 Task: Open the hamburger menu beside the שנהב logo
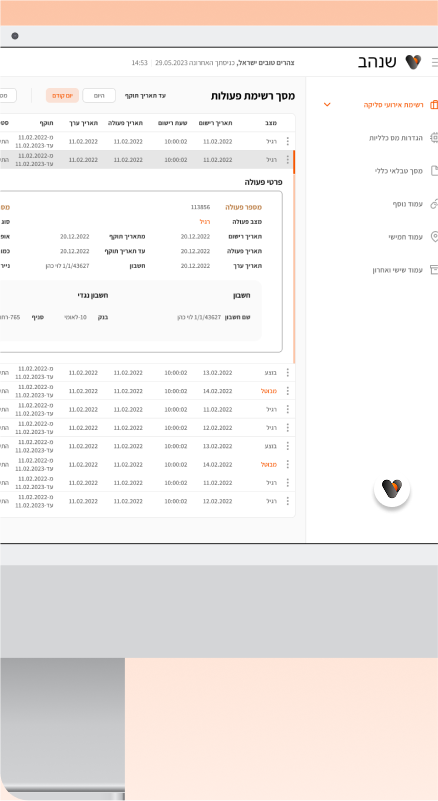[435, 62]
